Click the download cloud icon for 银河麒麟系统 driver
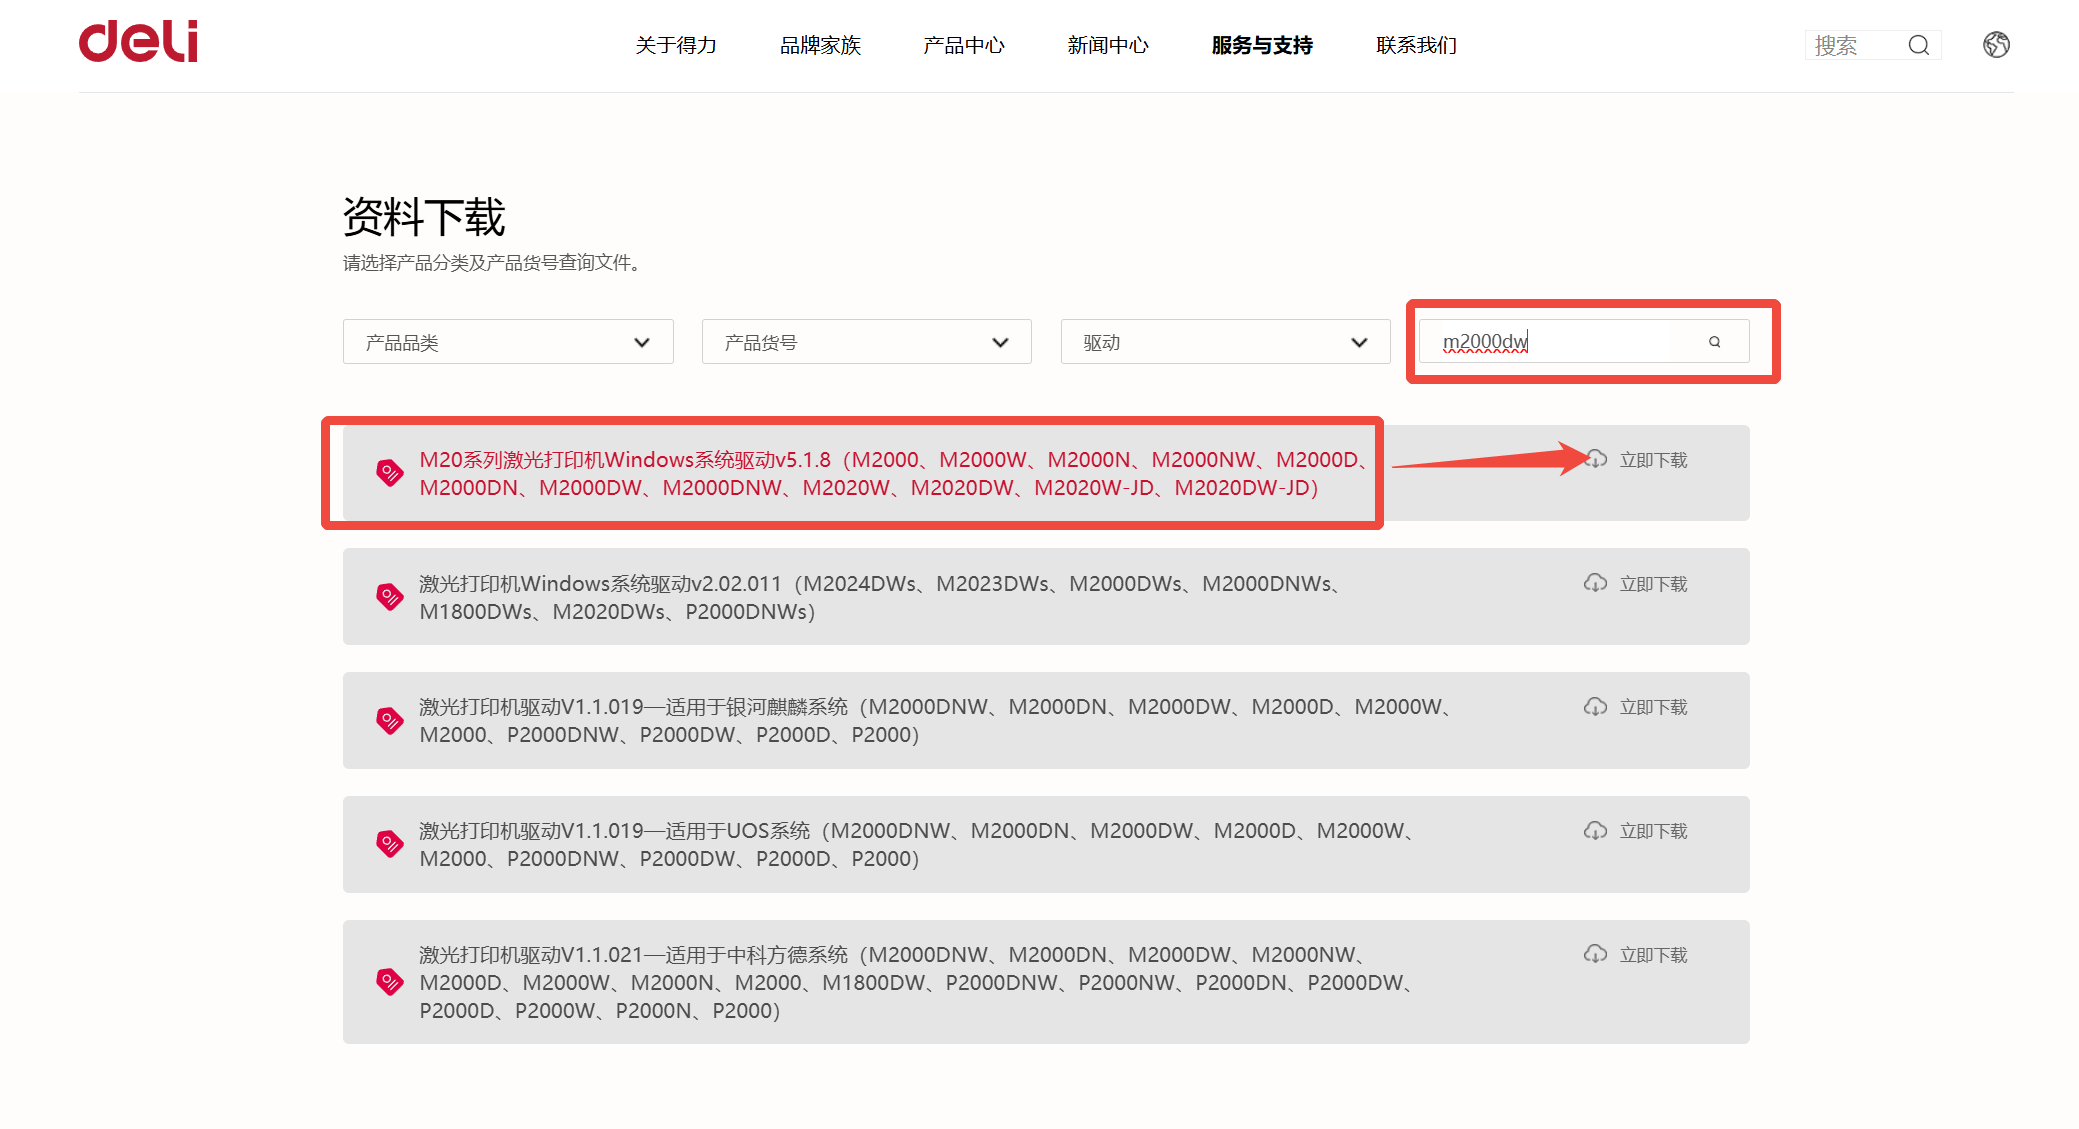2079x1129 pixels. tap(1595, 707)
